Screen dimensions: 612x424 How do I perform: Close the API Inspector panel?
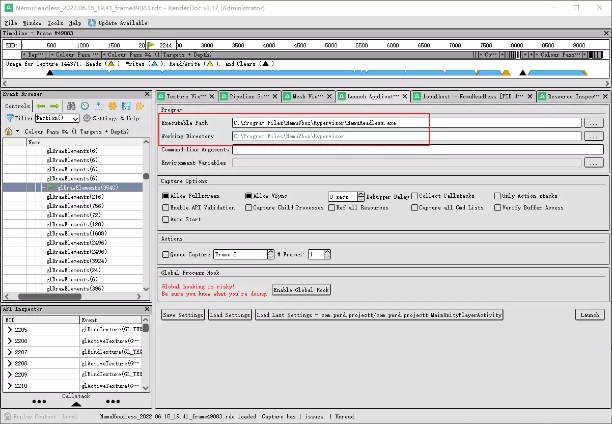[x=147, y=309]
